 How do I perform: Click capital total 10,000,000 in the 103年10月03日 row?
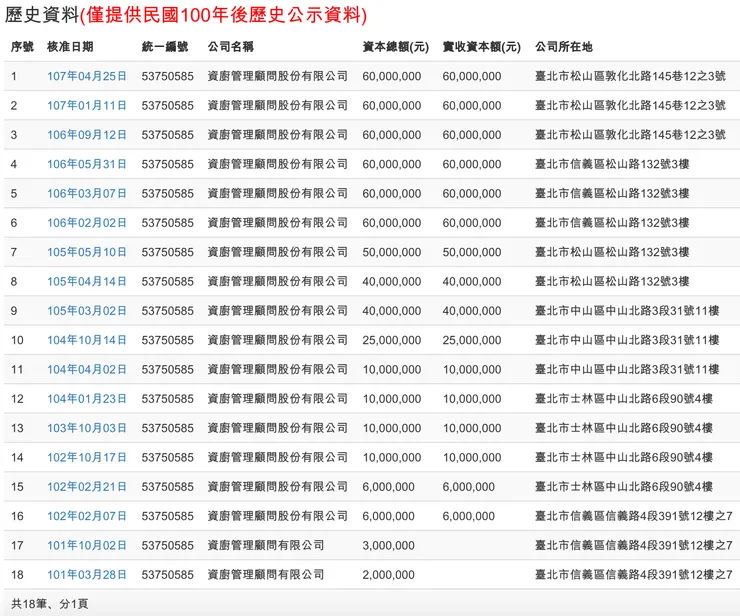point(392,428)
